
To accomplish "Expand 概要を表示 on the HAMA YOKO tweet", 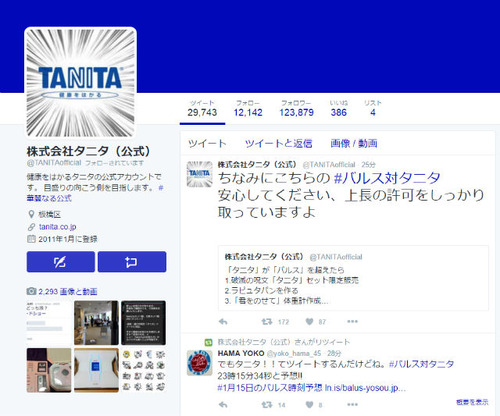I will 472,402.
